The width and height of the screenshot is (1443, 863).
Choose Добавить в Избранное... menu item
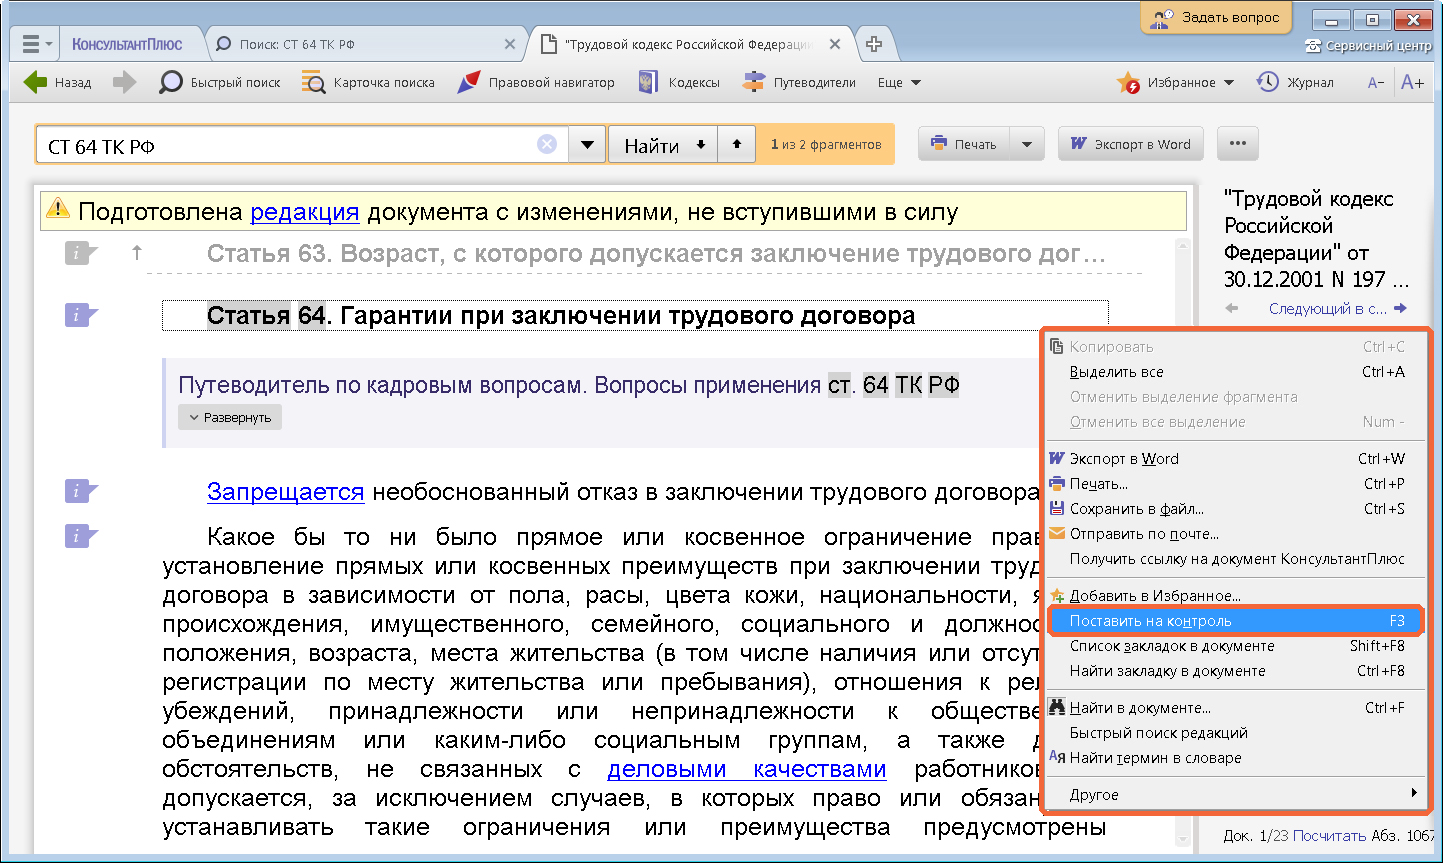(1235, 596)
